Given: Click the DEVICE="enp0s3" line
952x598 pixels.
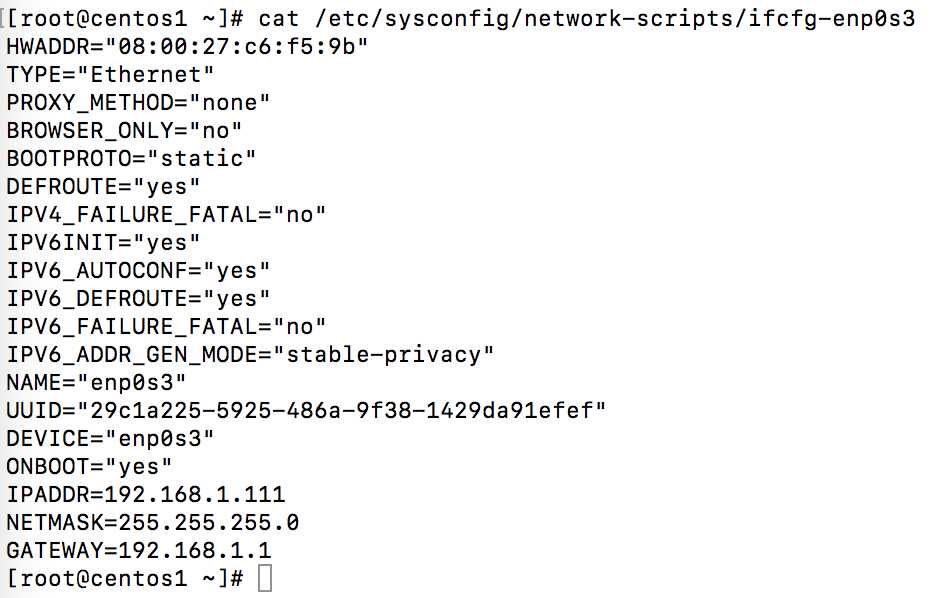Looking at the screenshot, I should pyautogui.click(x=110, y=439).
